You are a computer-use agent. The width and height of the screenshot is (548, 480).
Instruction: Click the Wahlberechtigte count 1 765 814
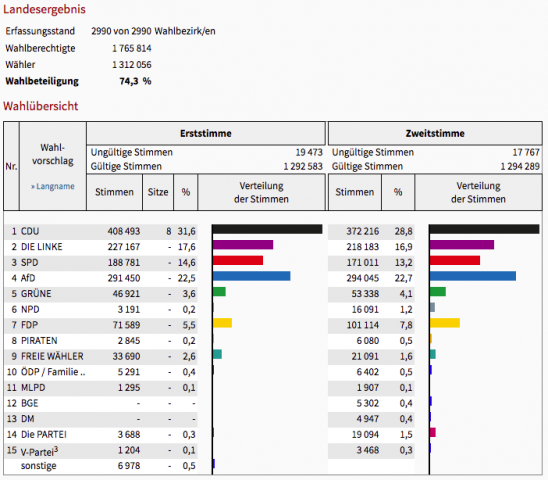pyautogui.click(x=132, y=48)
